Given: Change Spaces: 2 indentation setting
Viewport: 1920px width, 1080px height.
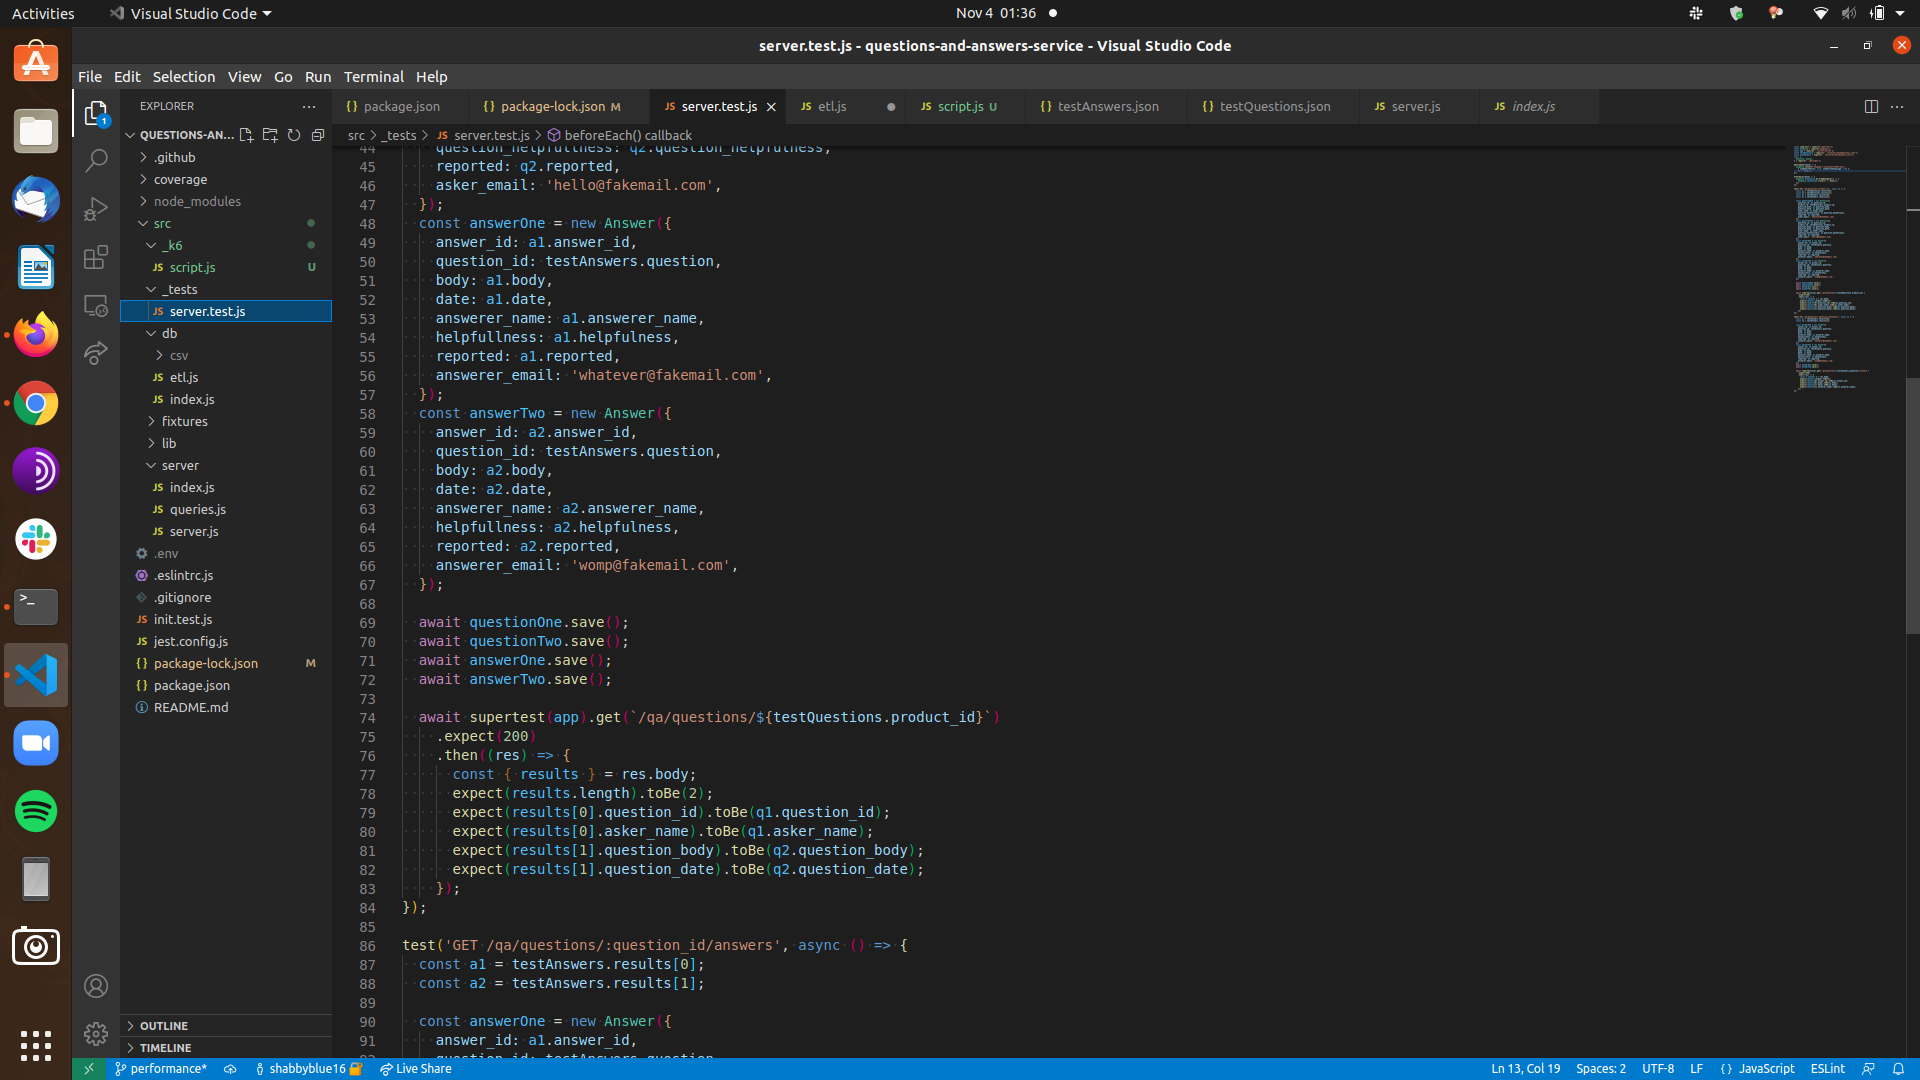Looking at the screenshot, I should (1600, 1069).
